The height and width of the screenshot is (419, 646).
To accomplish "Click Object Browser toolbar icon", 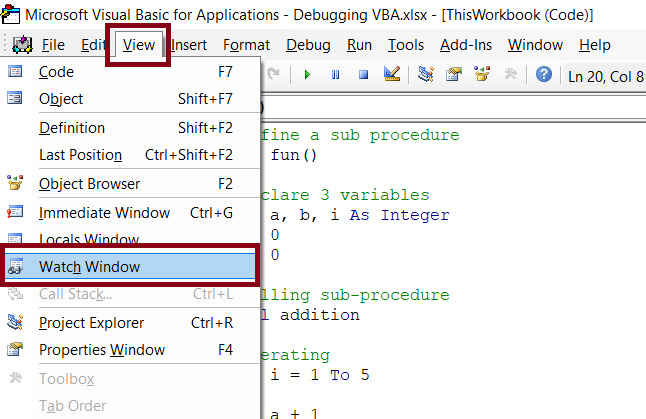I will 482,74.
